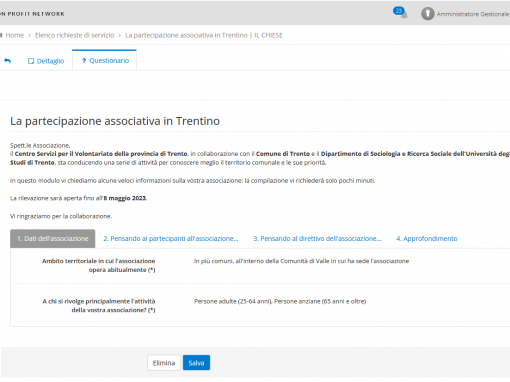The width and height of the screenshot is (510, 382).
Task: Click the page title La partecipazione associativa in Trentino
Action: coord(115,121)
